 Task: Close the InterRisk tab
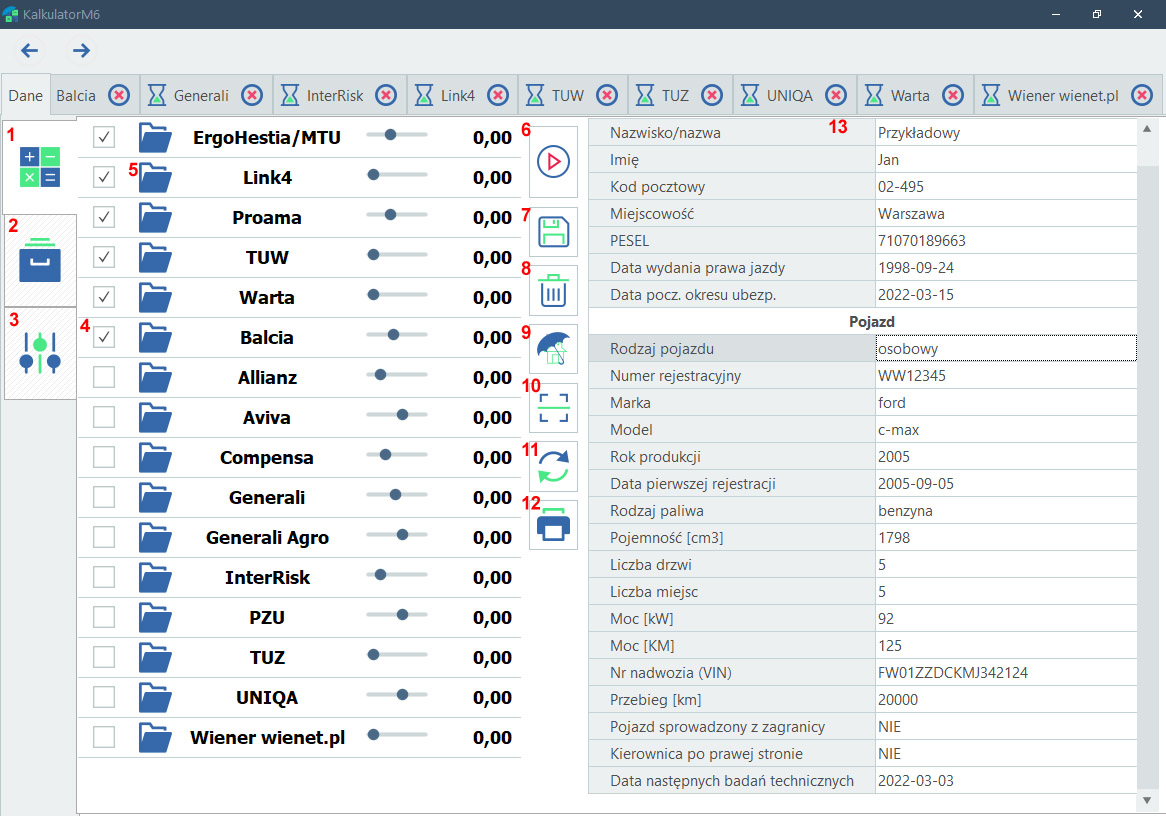coord(385,95)
